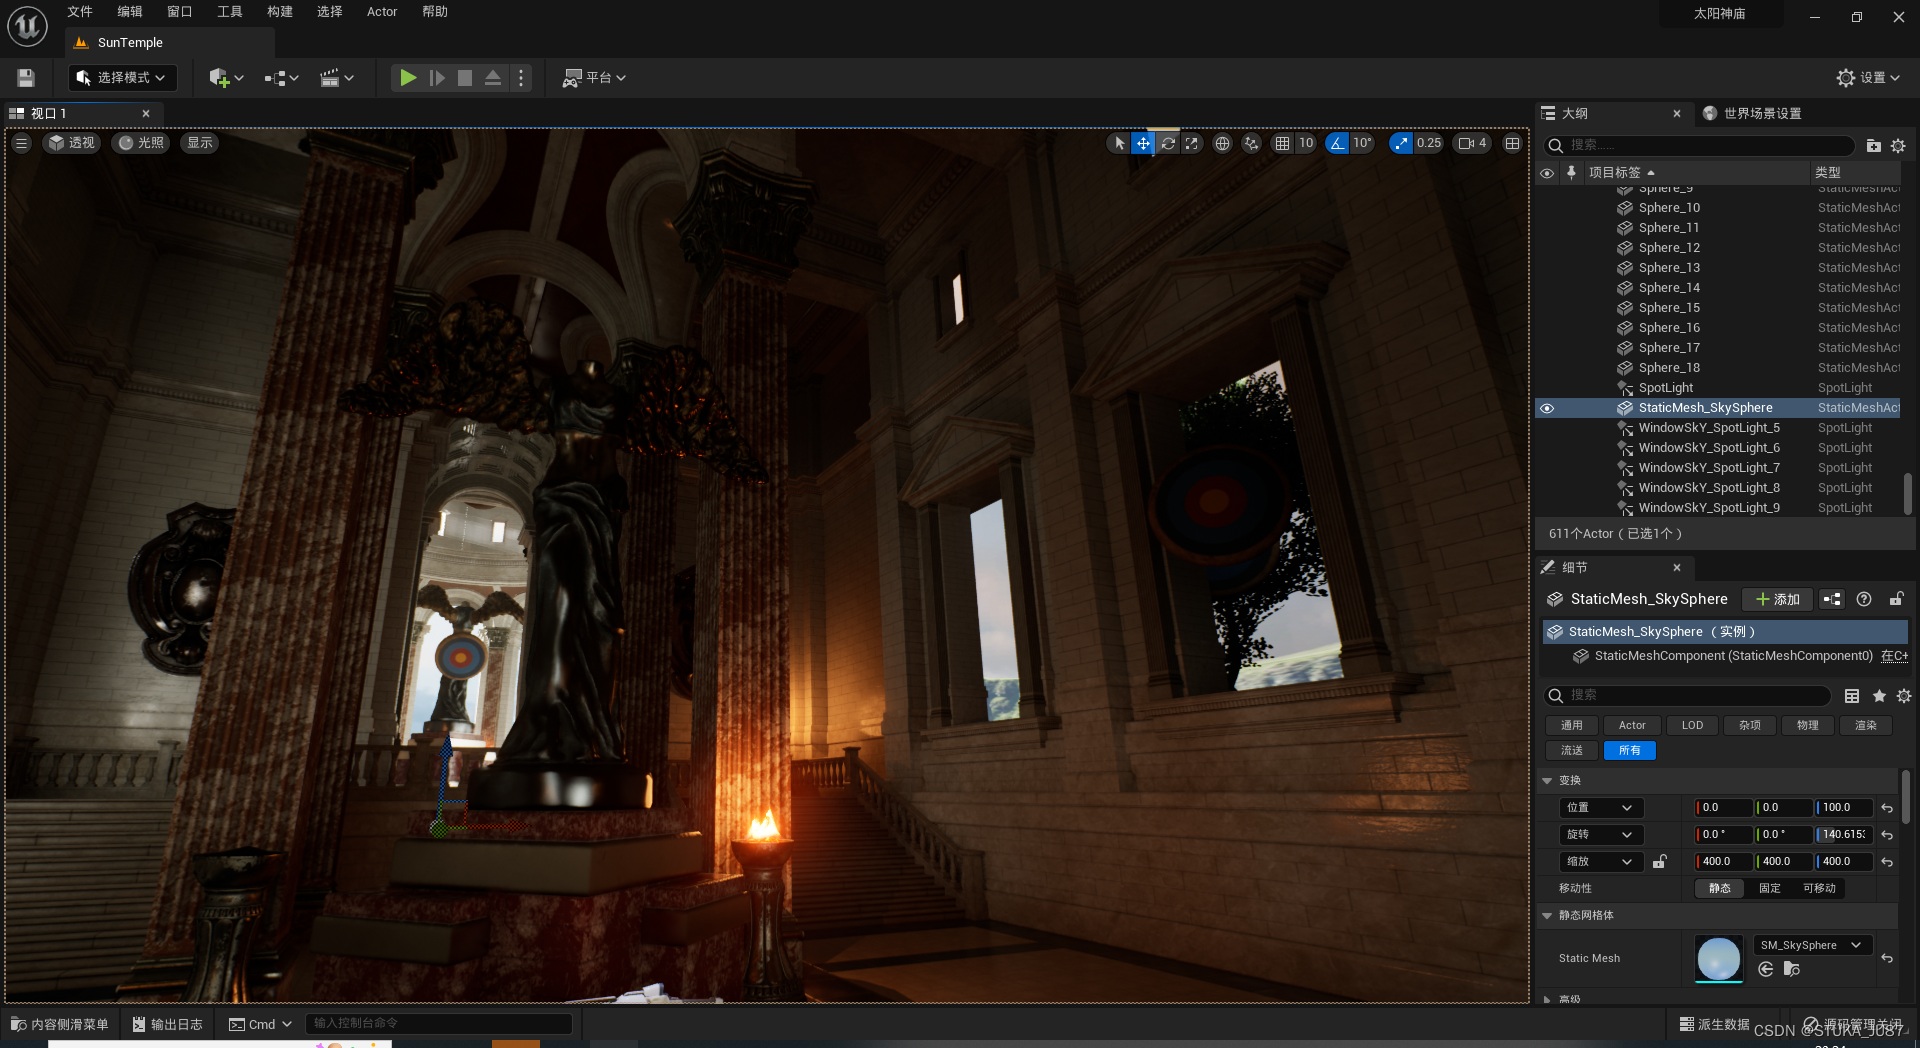Open the 显示 show flags menu

(200, 143)
